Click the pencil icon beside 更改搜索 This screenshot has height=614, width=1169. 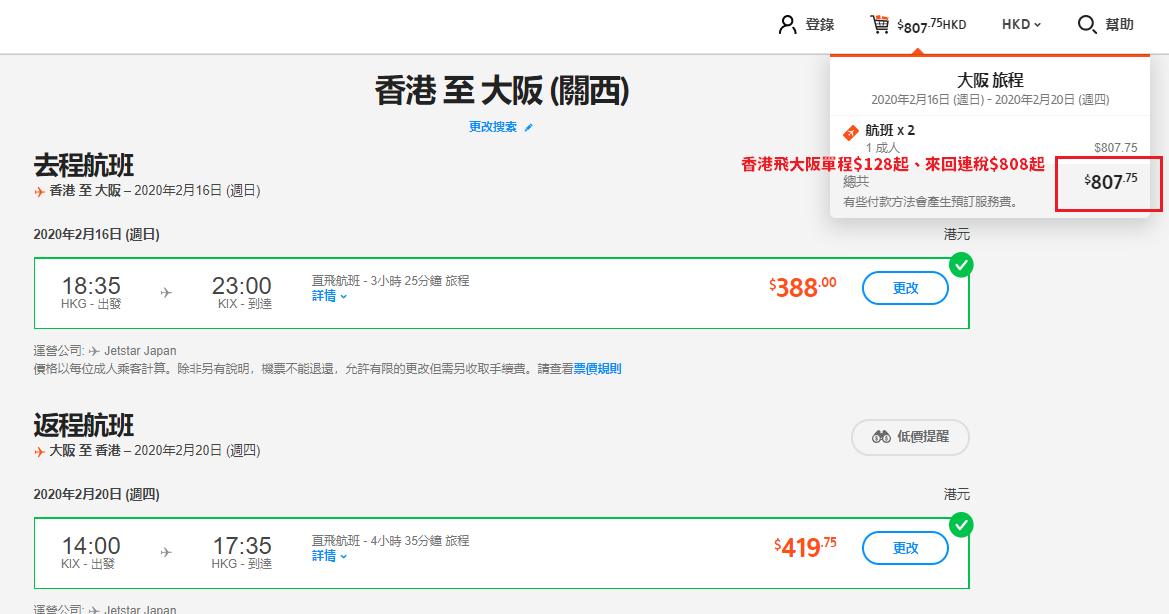[529, 127]
